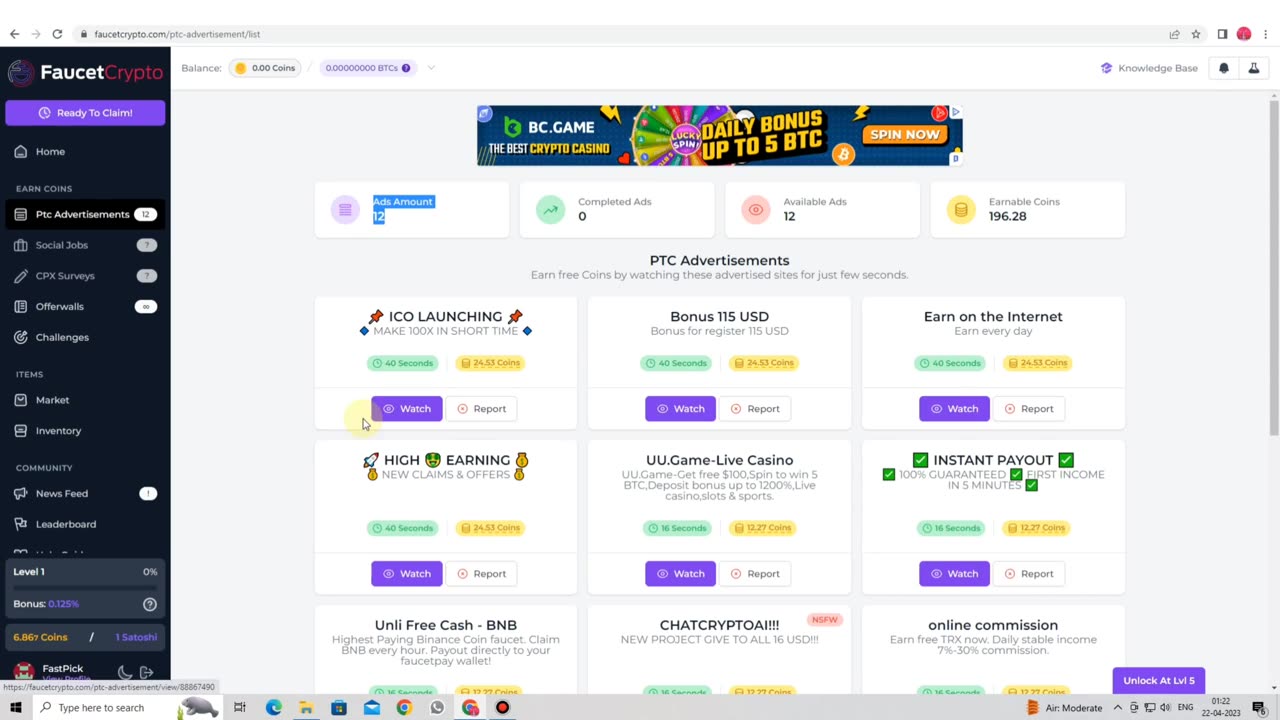The width and height of the screenshot is (1280, 720).
Task: Open the Windows Start menu
Action: (15, 708)
